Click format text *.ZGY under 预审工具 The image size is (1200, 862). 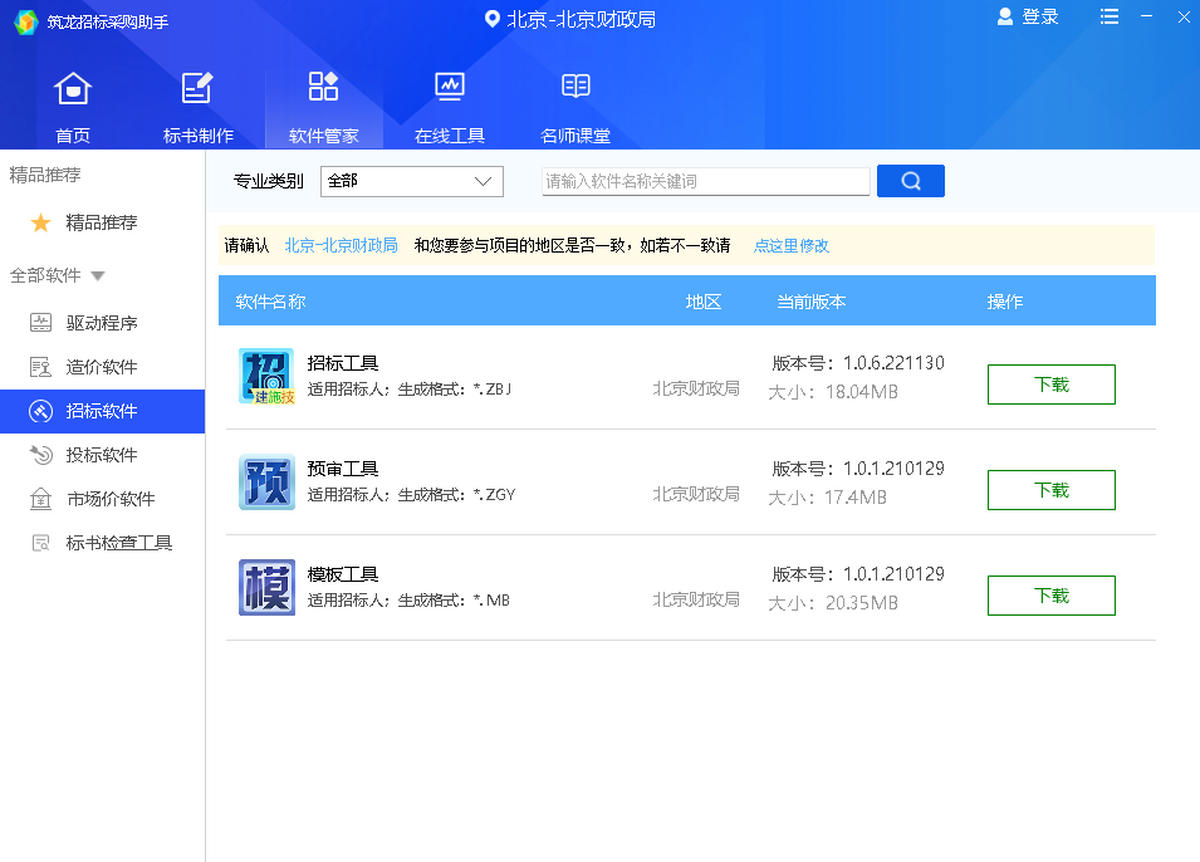pyautogui.click(x=495, y=494)
